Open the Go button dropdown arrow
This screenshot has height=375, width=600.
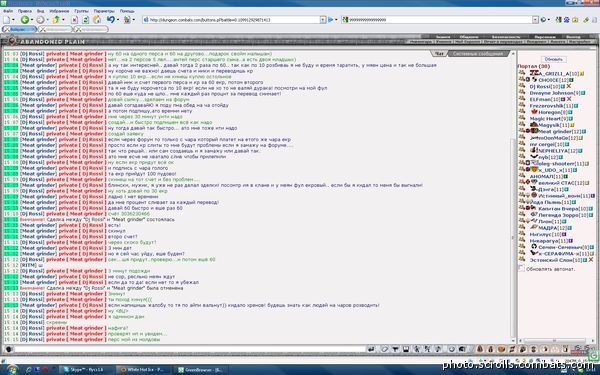click(336, 20)
